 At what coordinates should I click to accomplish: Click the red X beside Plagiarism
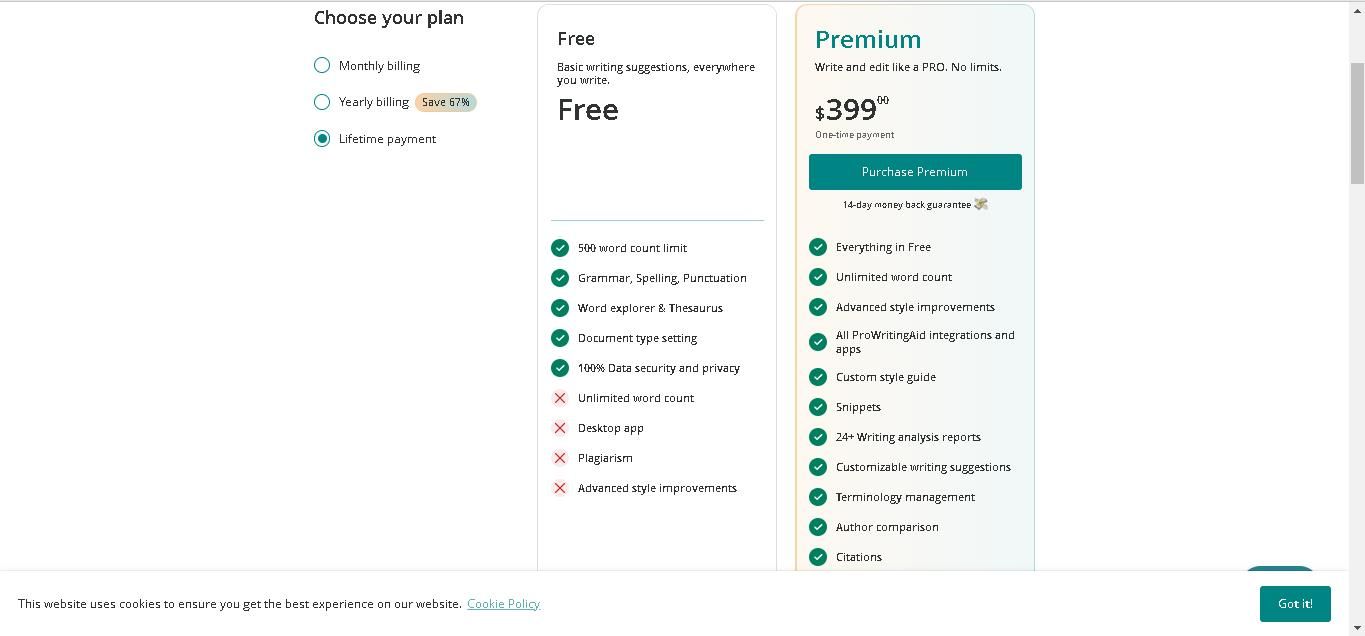560,458
